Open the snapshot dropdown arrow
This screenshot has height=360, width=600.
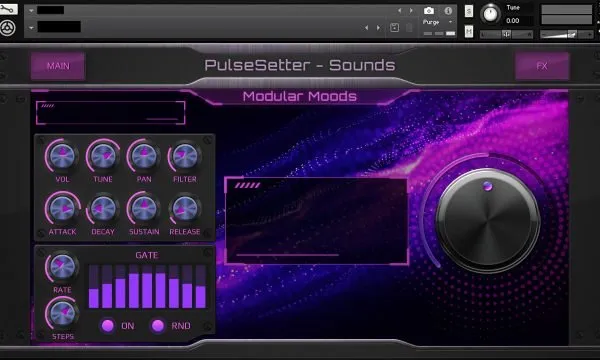point(31,28)
